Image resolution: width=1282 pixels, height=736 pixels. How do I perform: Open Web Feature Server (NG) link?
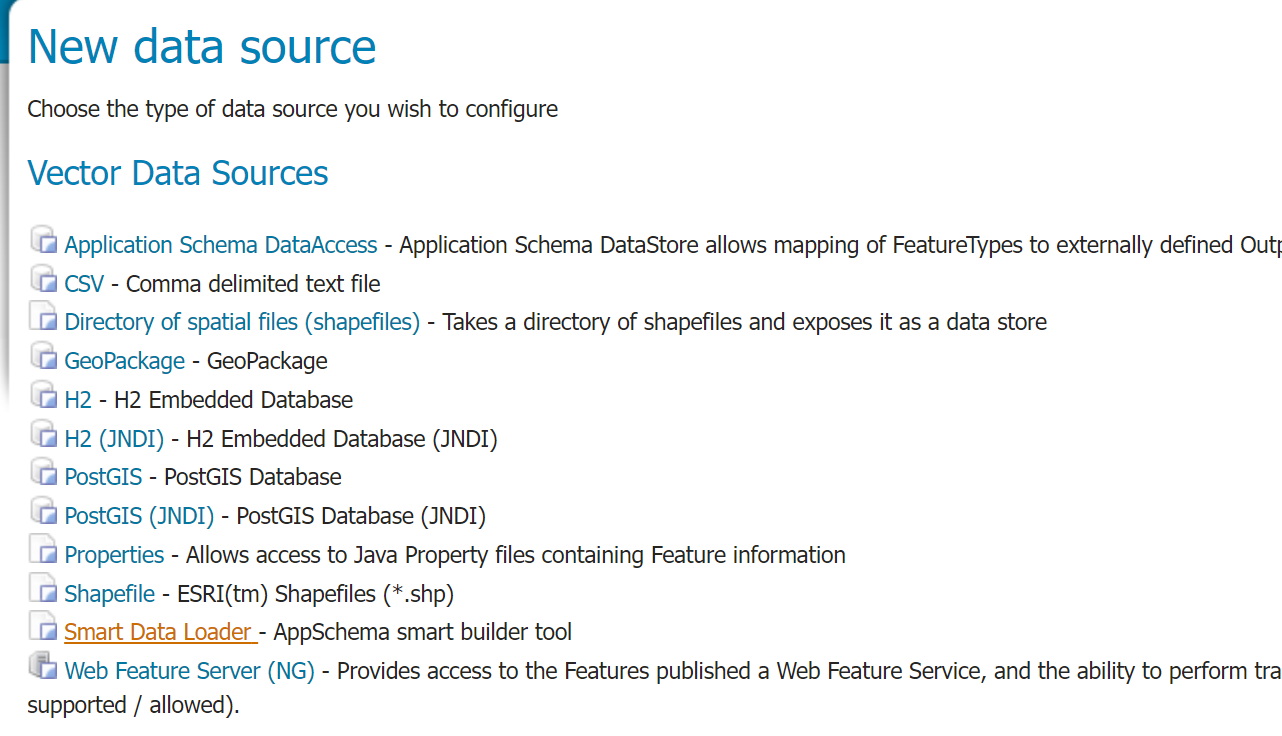[x=190, y=671]
